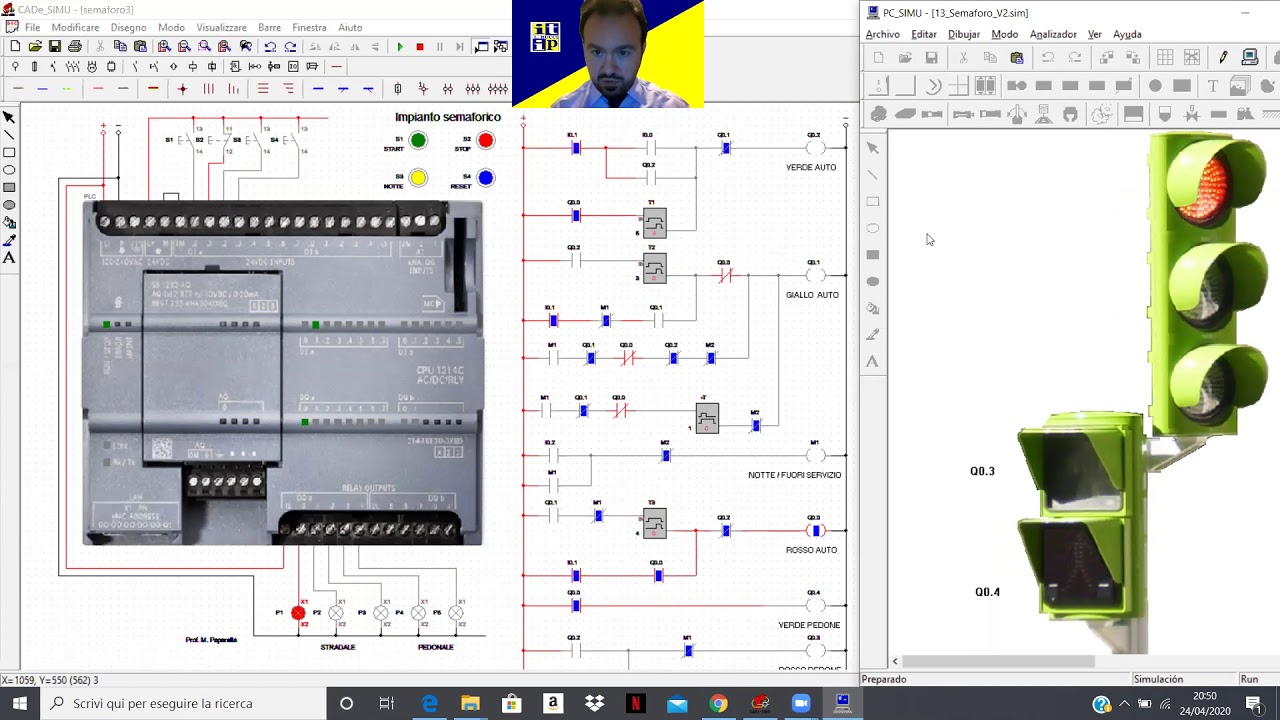Image resolution: width=1280 pixels, height=720 pixels.
Task: Select the paint bucket fill tool in CADe_SIMU
Action: coord(9,222)
